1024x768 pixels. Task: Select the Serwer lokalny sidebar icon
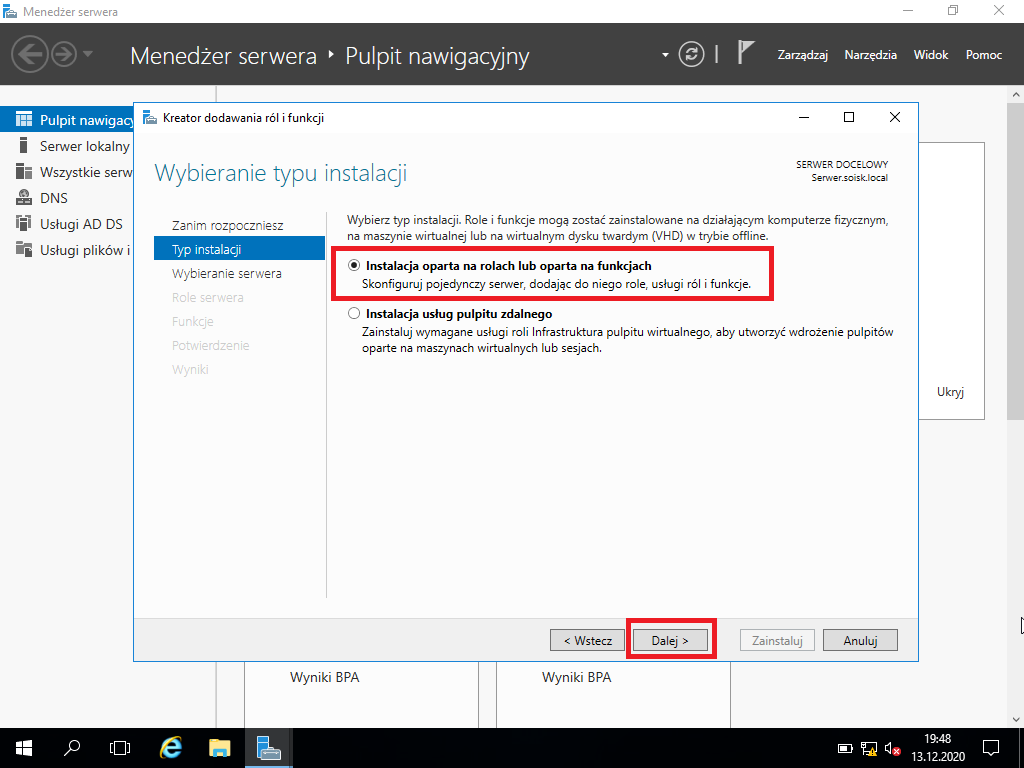[24, 146]
